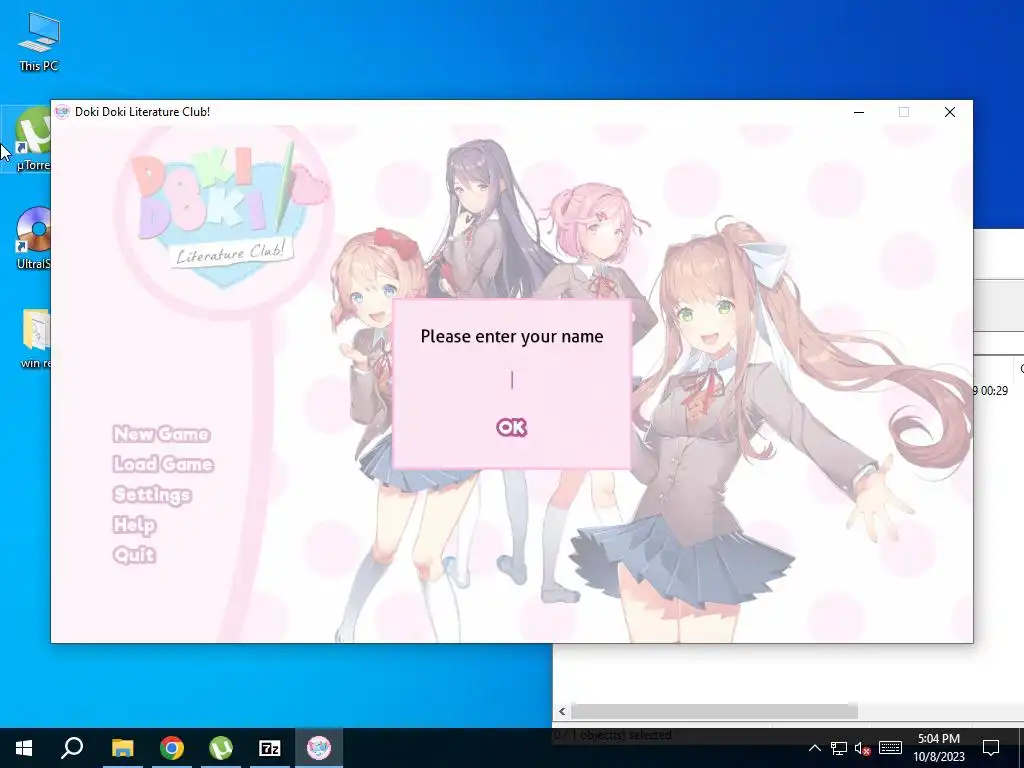The width and height of the screenshot is (1024, 768).
Task: Focus the name entry text field
Action: 512,380
